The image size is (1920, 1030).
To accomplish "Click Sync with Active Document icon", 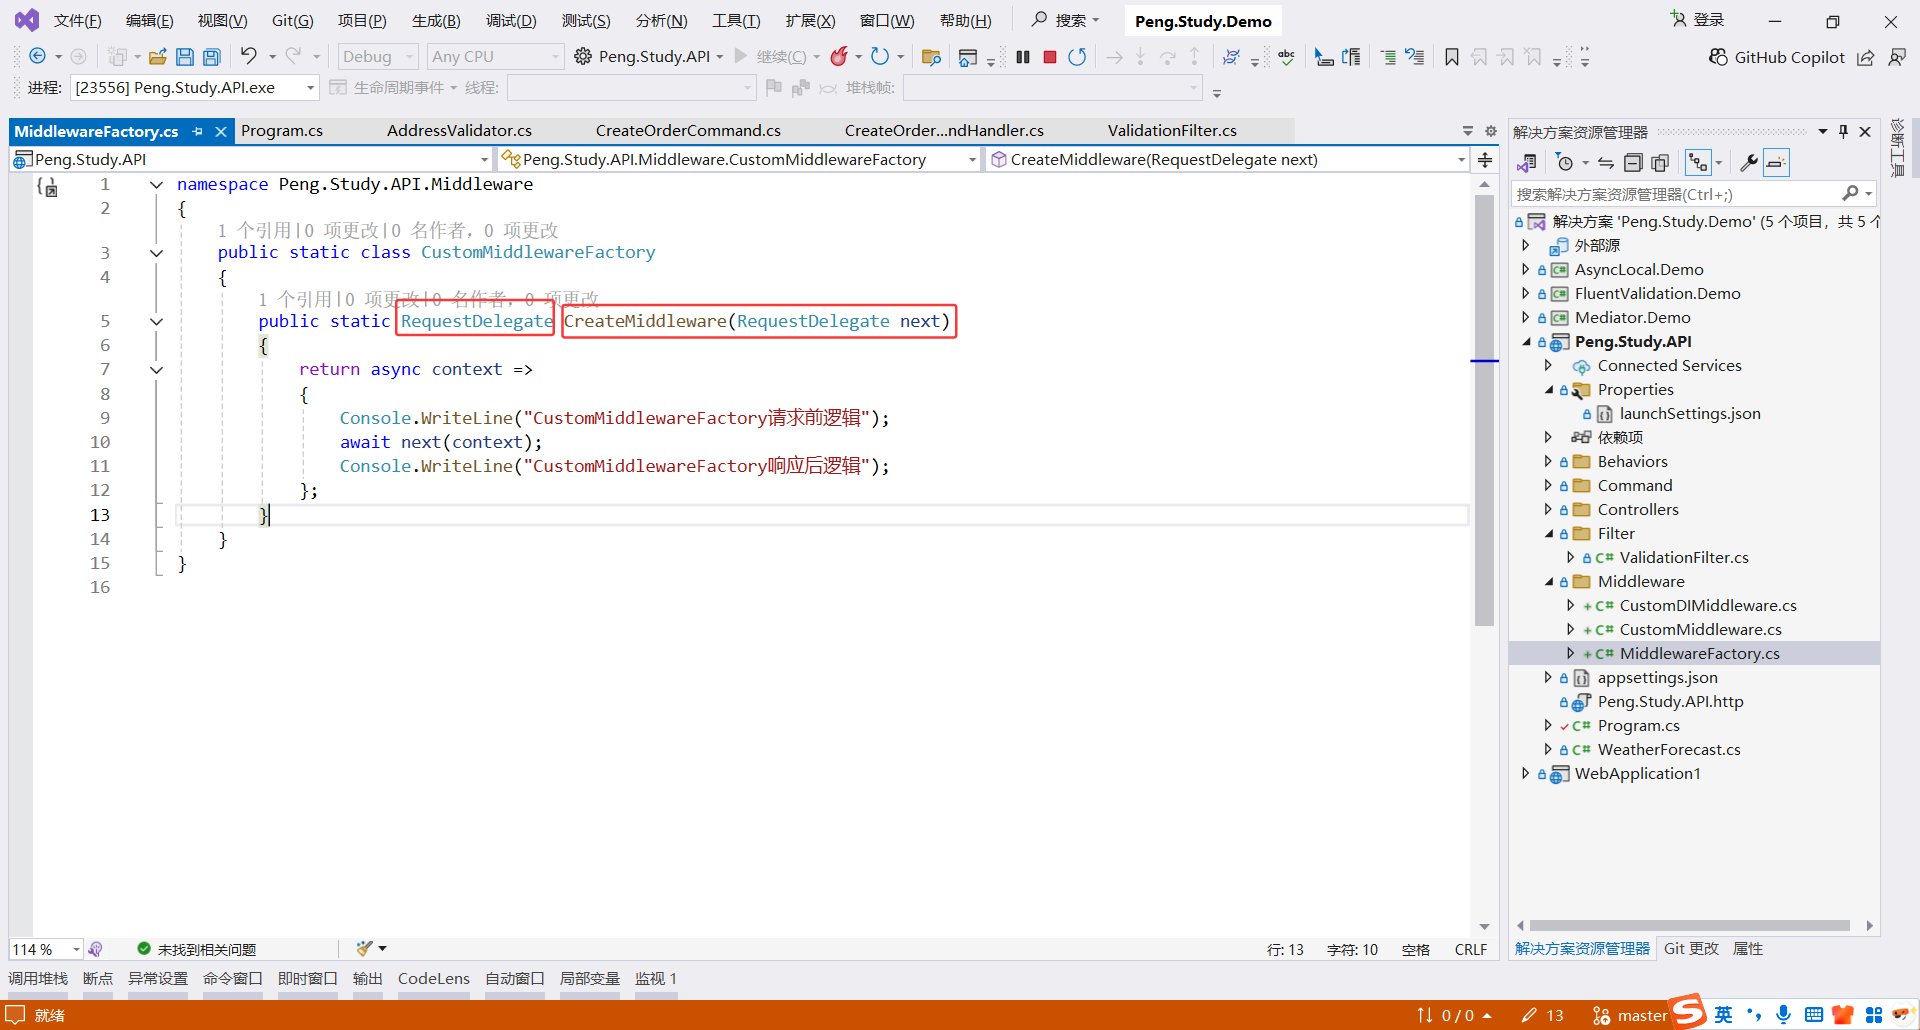I will click(x=1606, y=162).
